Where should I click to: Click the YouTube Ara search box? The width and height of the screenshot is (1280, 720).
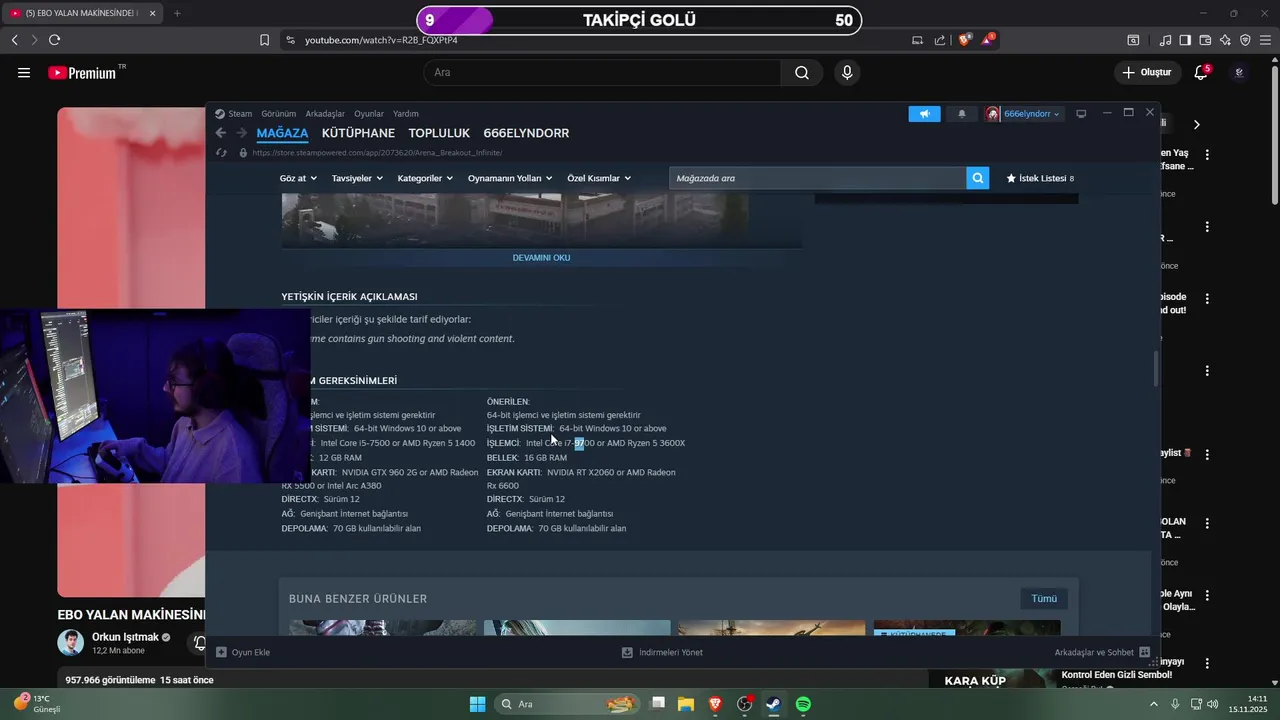coord(602,73)
